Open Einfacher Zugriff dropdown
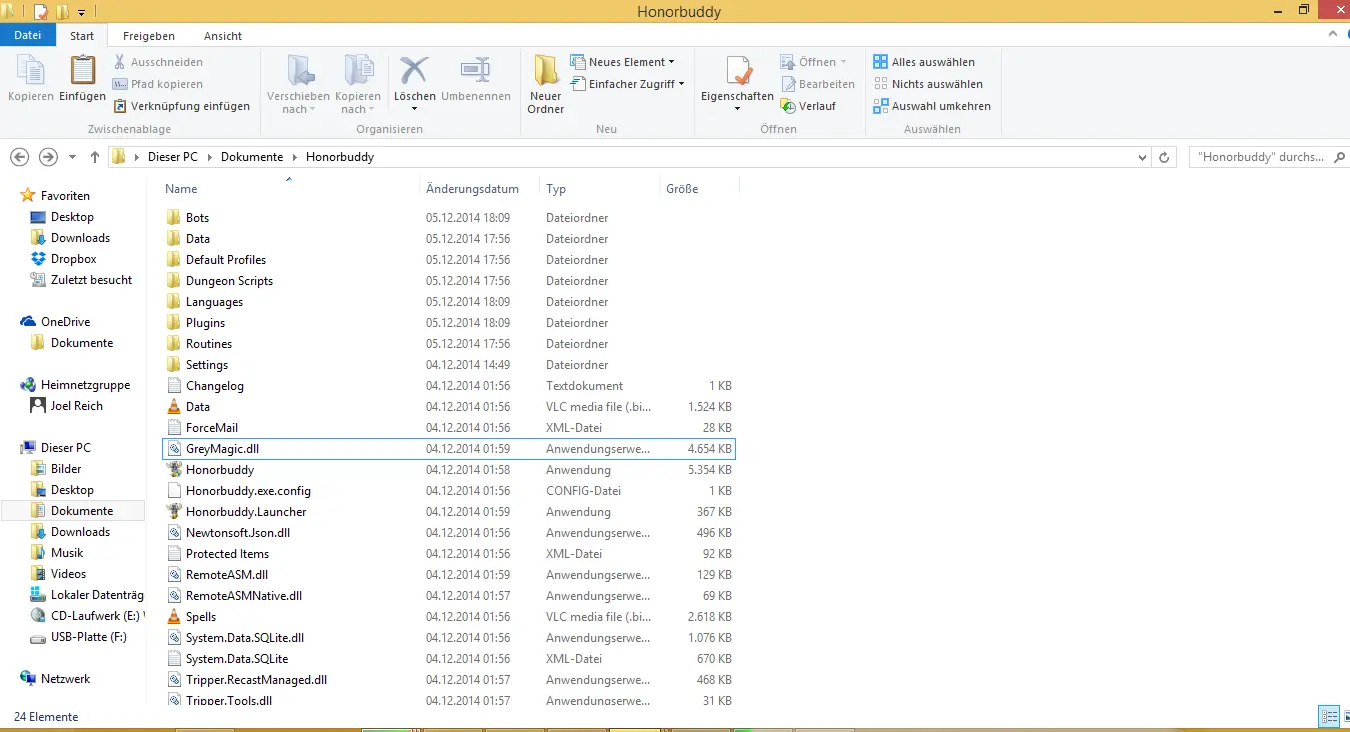 point(627,84)
